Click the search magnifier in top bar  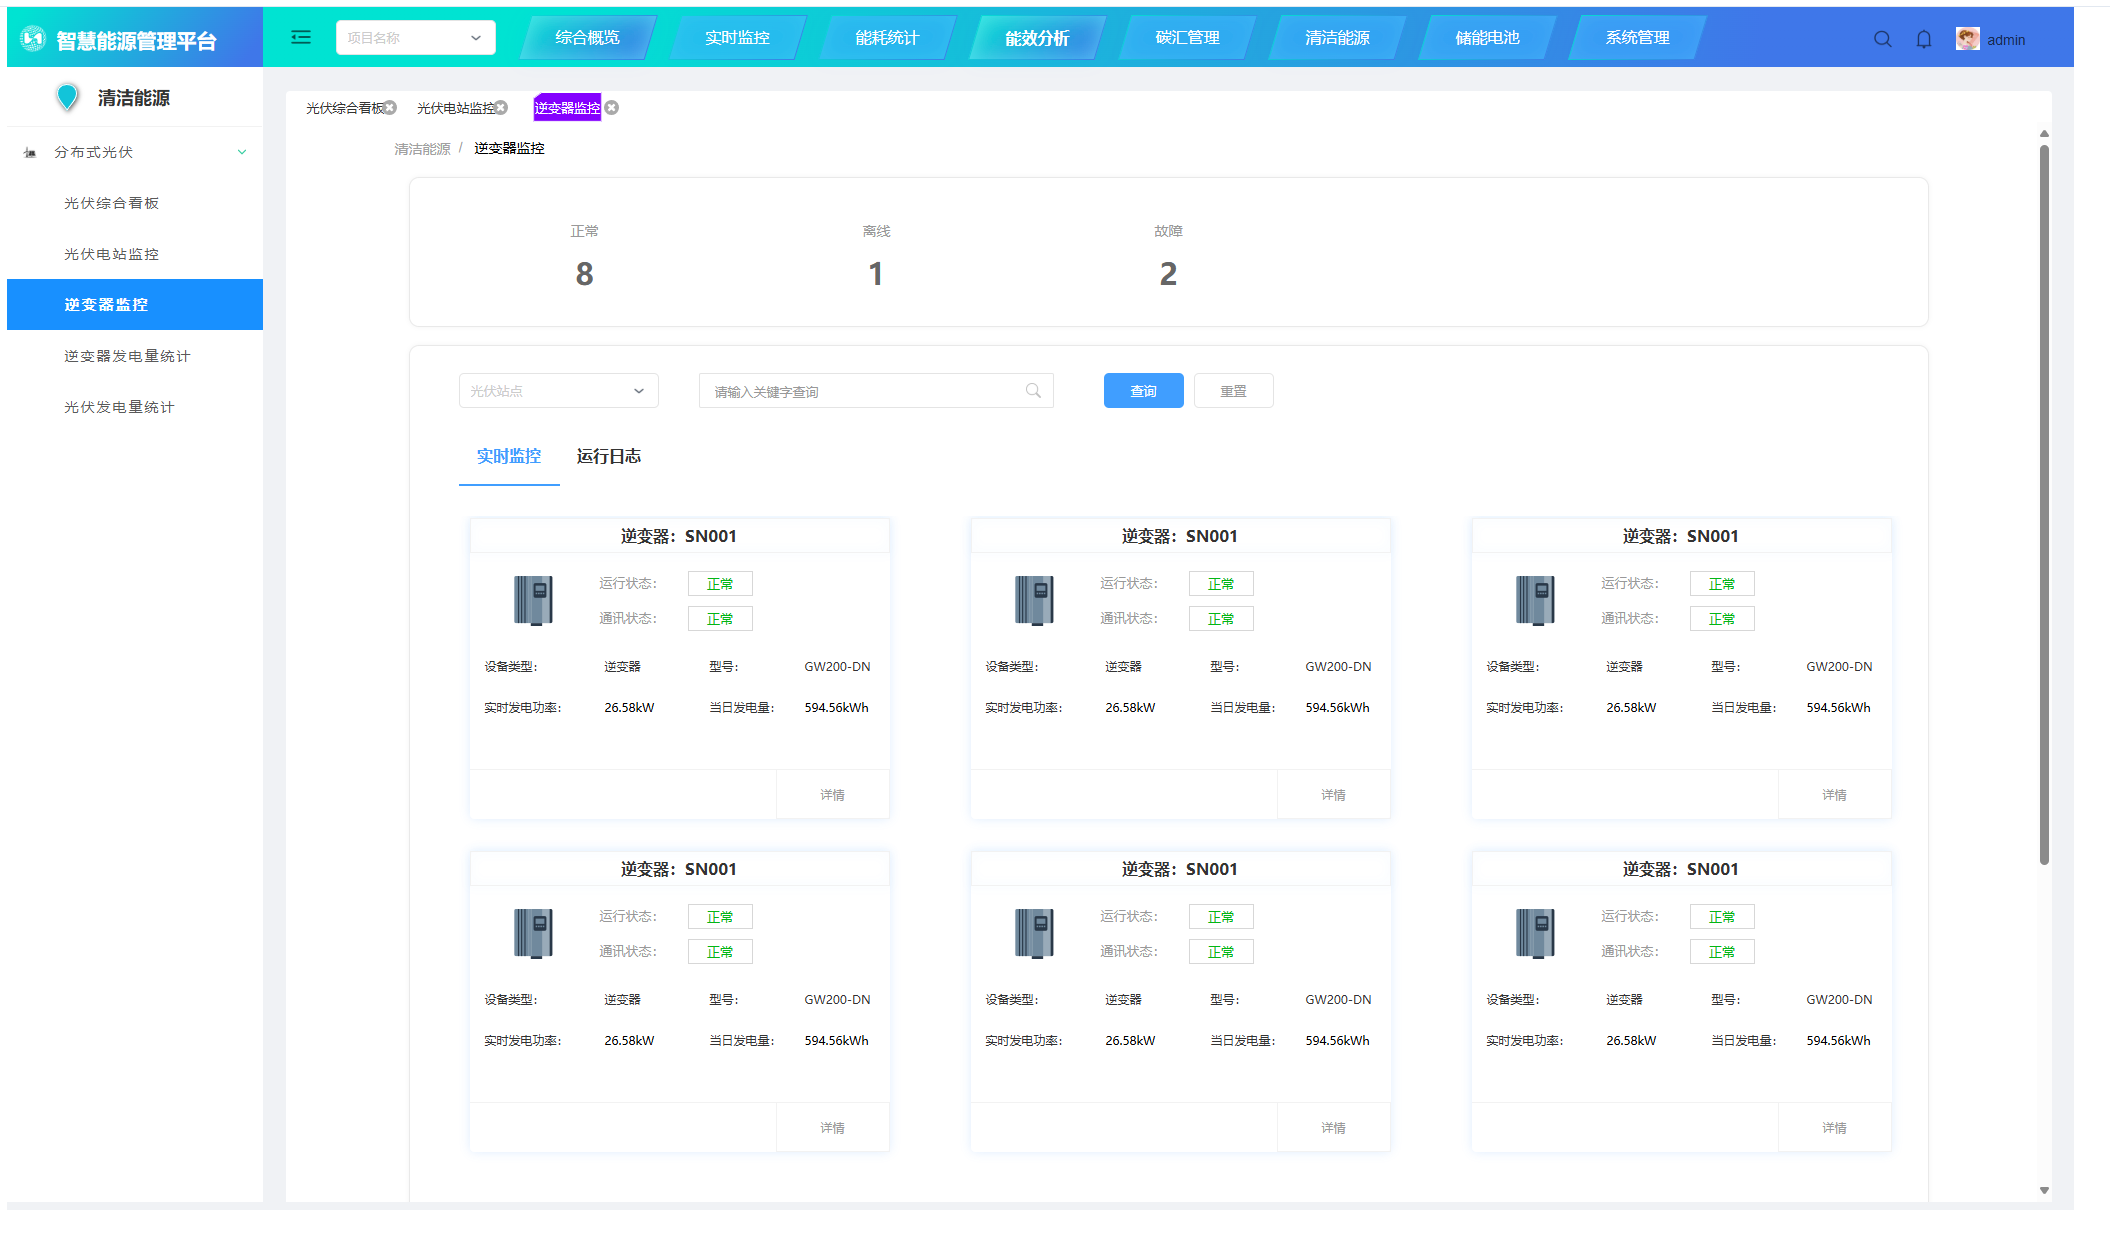click(x=1882, y=39)
